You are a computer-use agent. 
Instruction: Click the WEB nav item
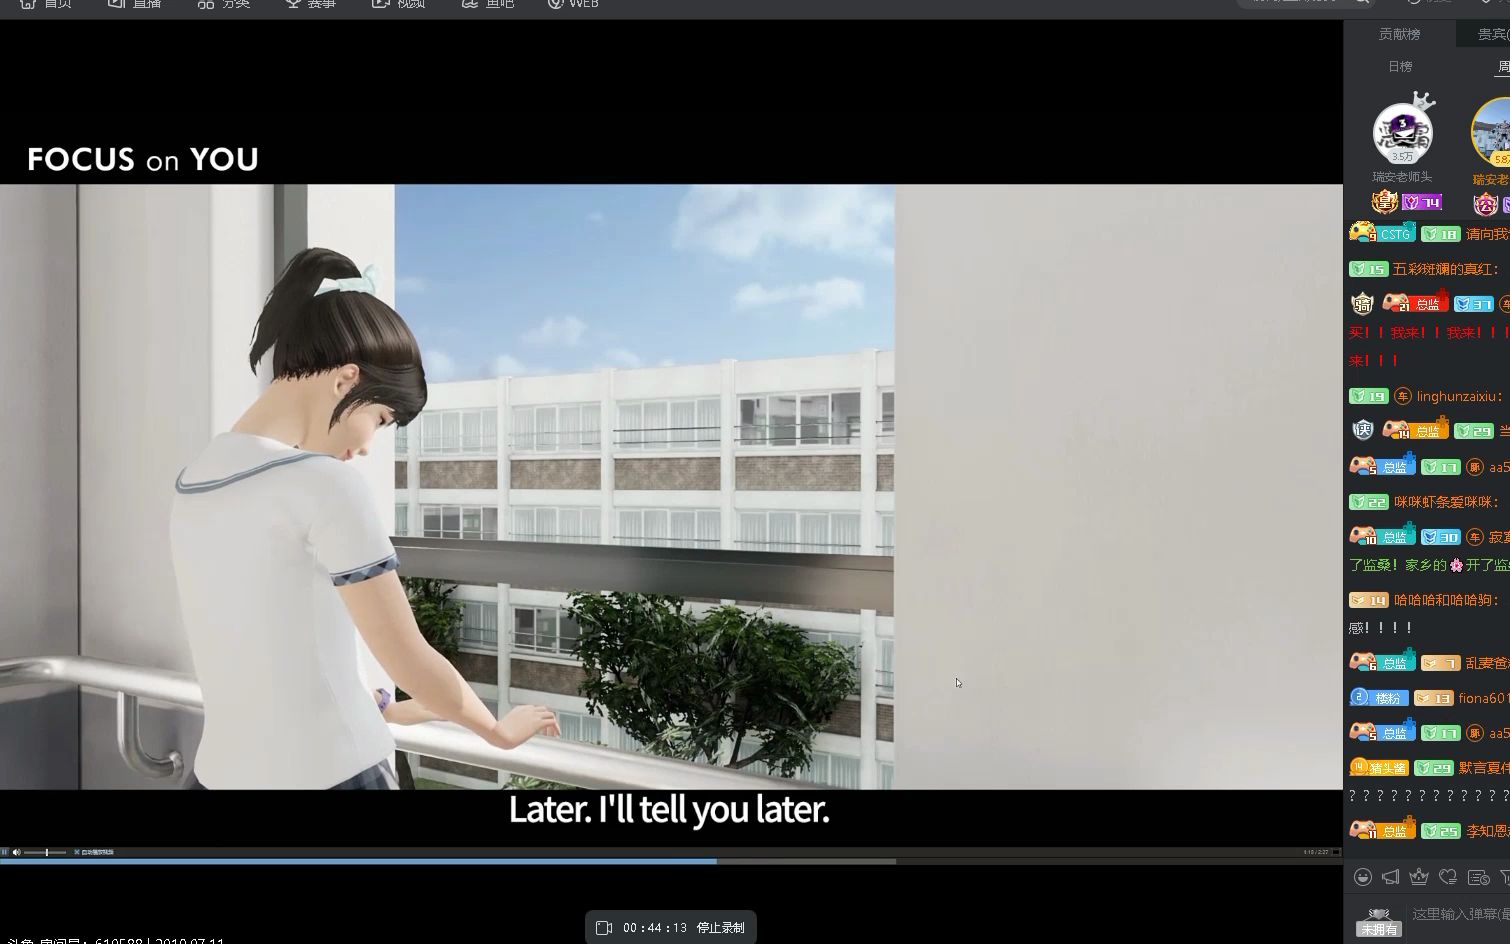(x=573, y=4)
